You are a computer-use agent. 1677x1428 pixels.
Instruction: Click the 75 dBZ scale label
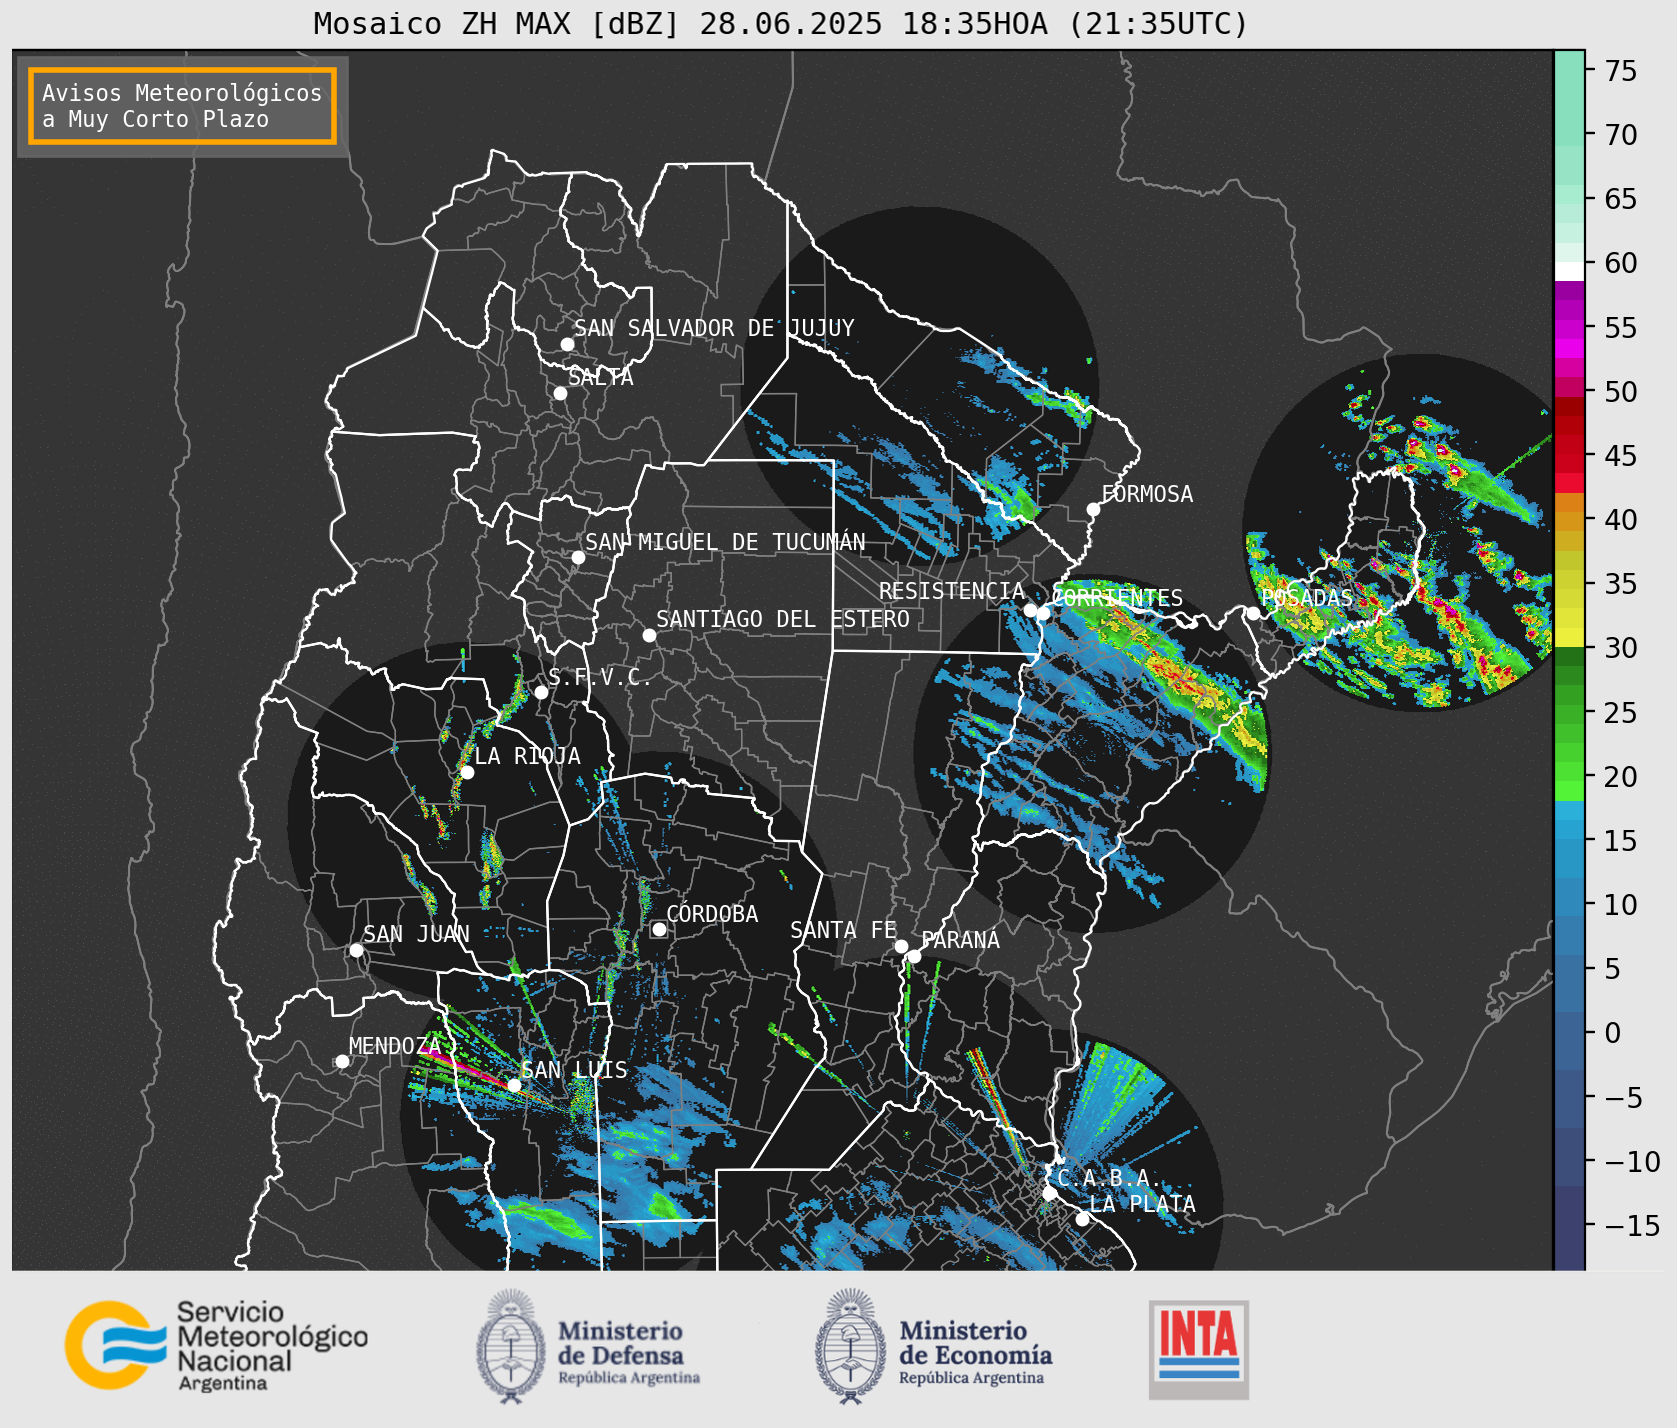[x=1621, y=71]
